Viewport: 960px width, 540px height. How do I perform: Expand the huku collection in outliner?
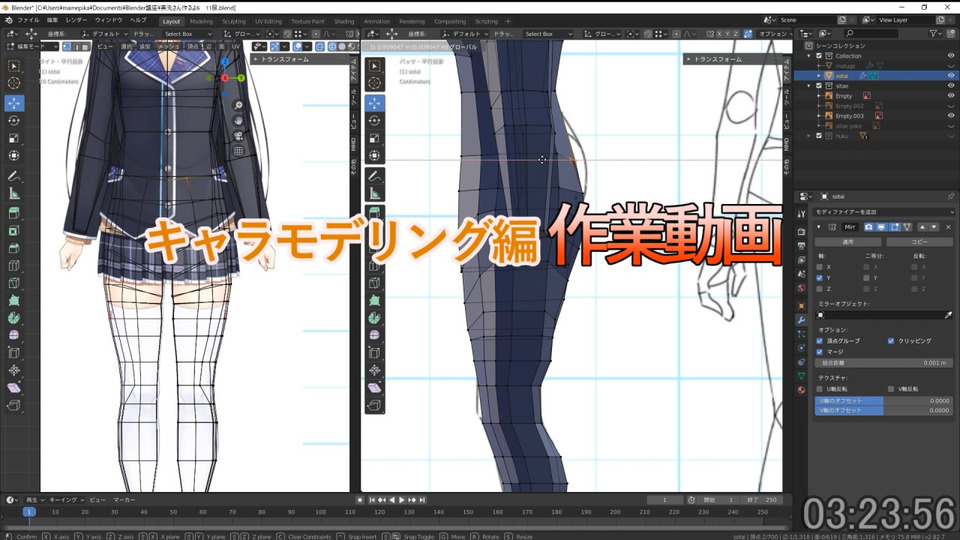tap(809, 136)
